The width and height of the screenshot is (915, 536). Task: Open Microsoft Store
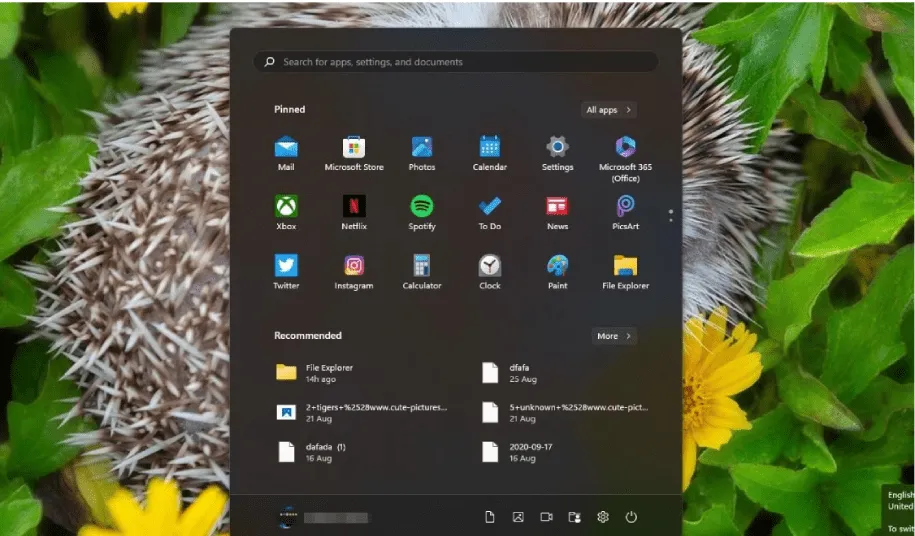[x=354, y=148]
